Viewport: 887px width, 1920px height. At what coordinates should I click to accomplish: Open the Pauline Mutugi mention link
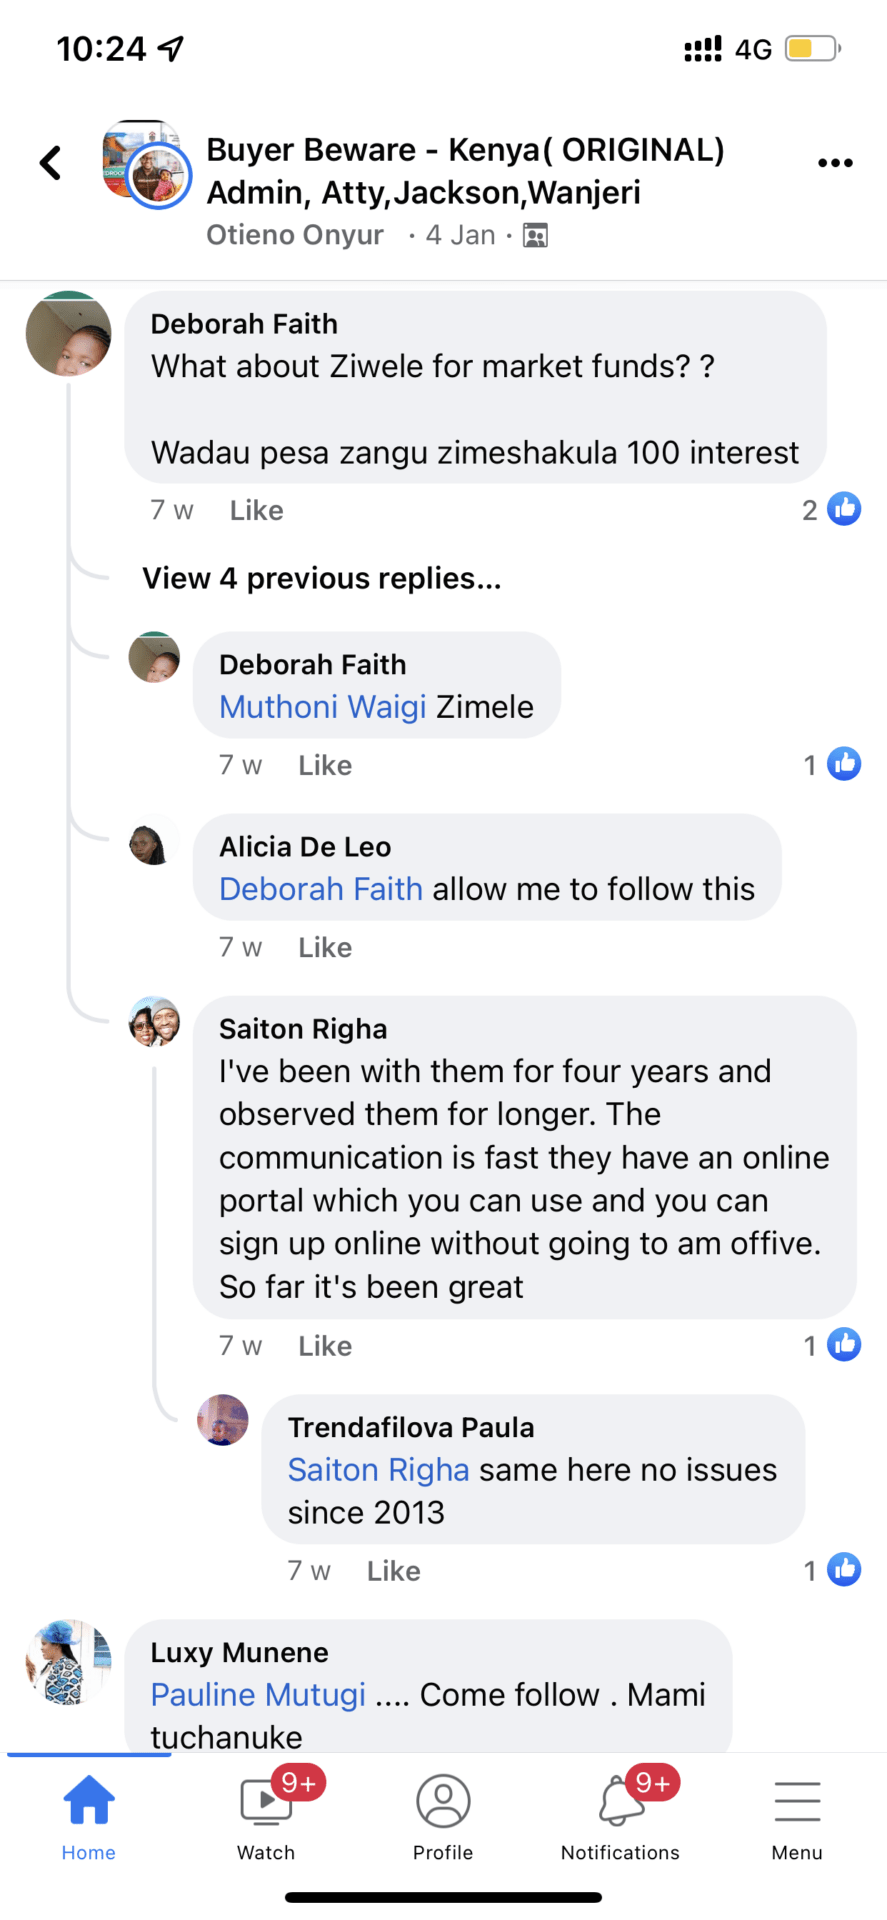(258, 1695)
